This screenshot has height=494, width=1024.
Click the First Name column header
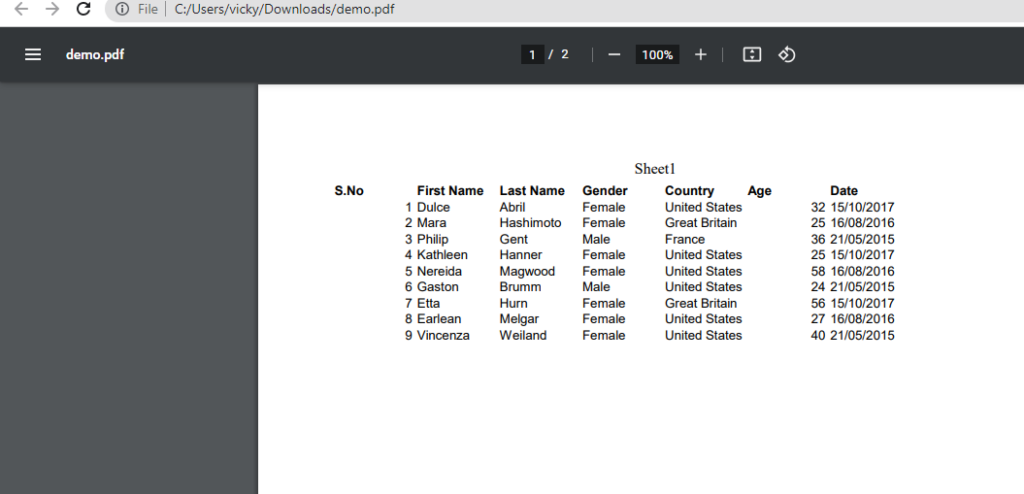click(x=450, y=191)
